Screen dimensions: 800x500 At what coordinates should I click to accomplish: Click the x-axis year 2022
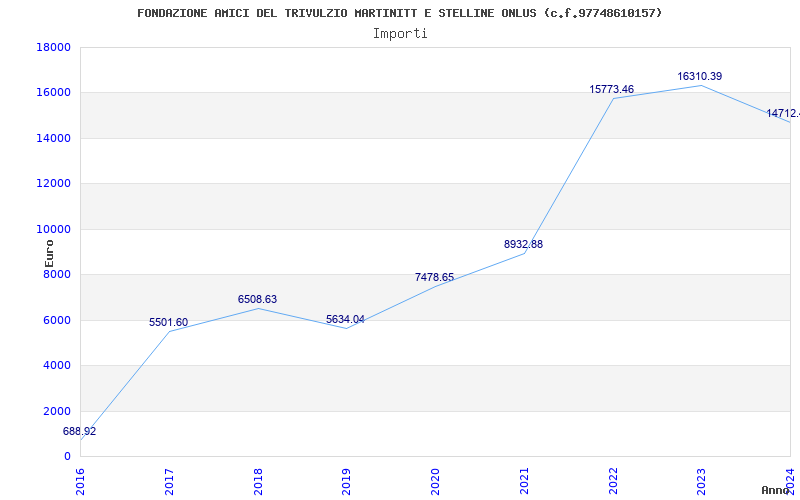[x=613, y=482]
